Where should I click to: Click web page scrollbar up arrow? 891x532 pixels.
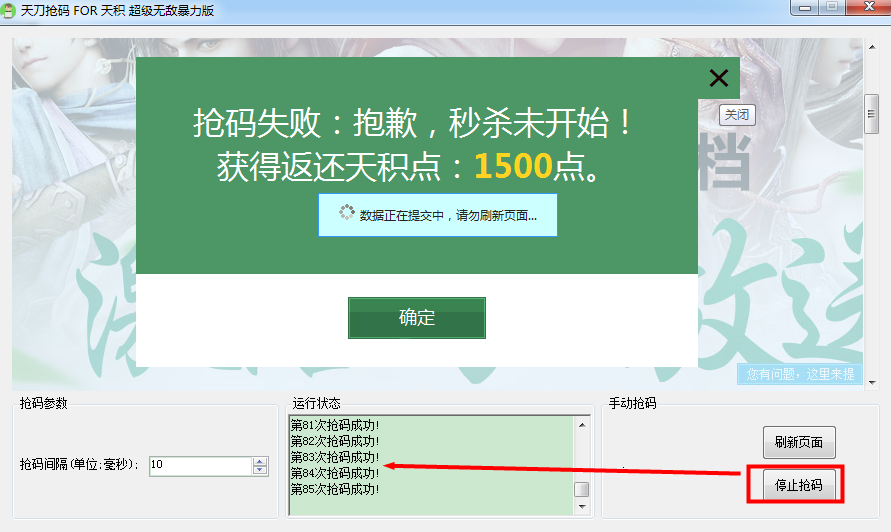872,47
